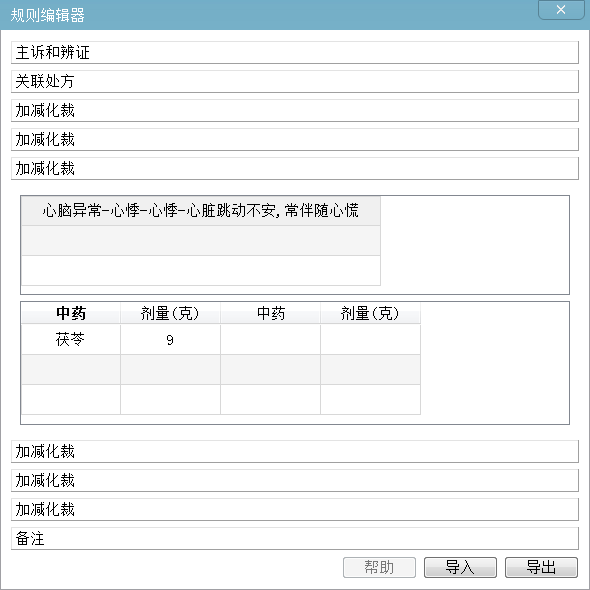This screenshot has width=590, height=590.
Task: Open the 备注 section
Action: coord(295,538)
